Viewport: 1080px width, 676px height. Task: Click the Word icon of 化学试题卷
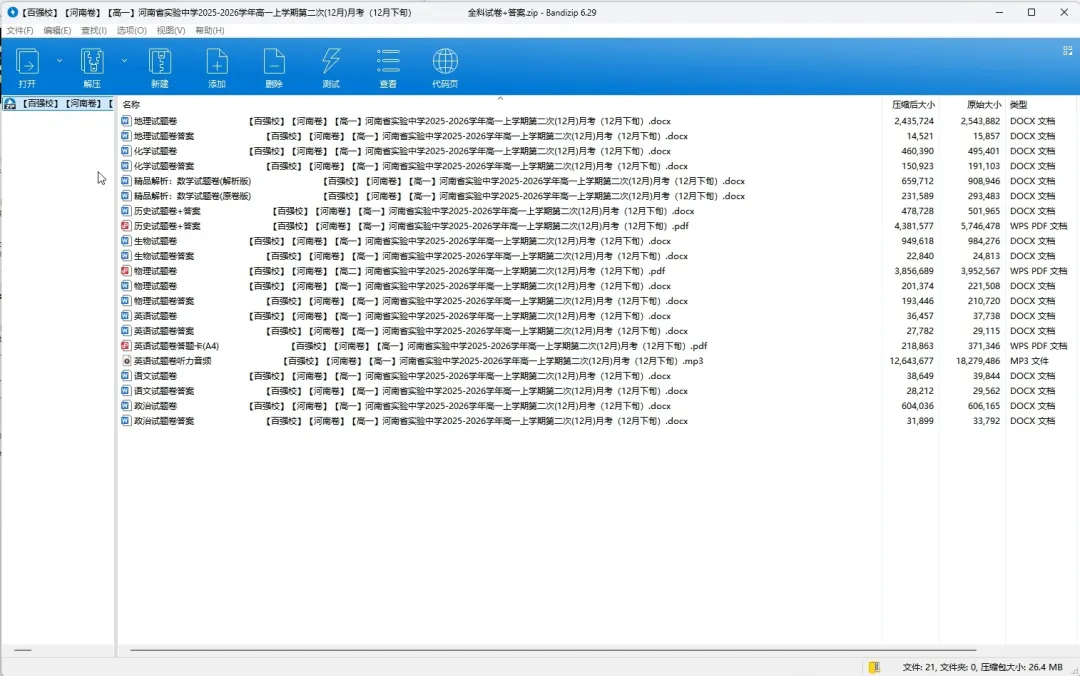(125, 151)
